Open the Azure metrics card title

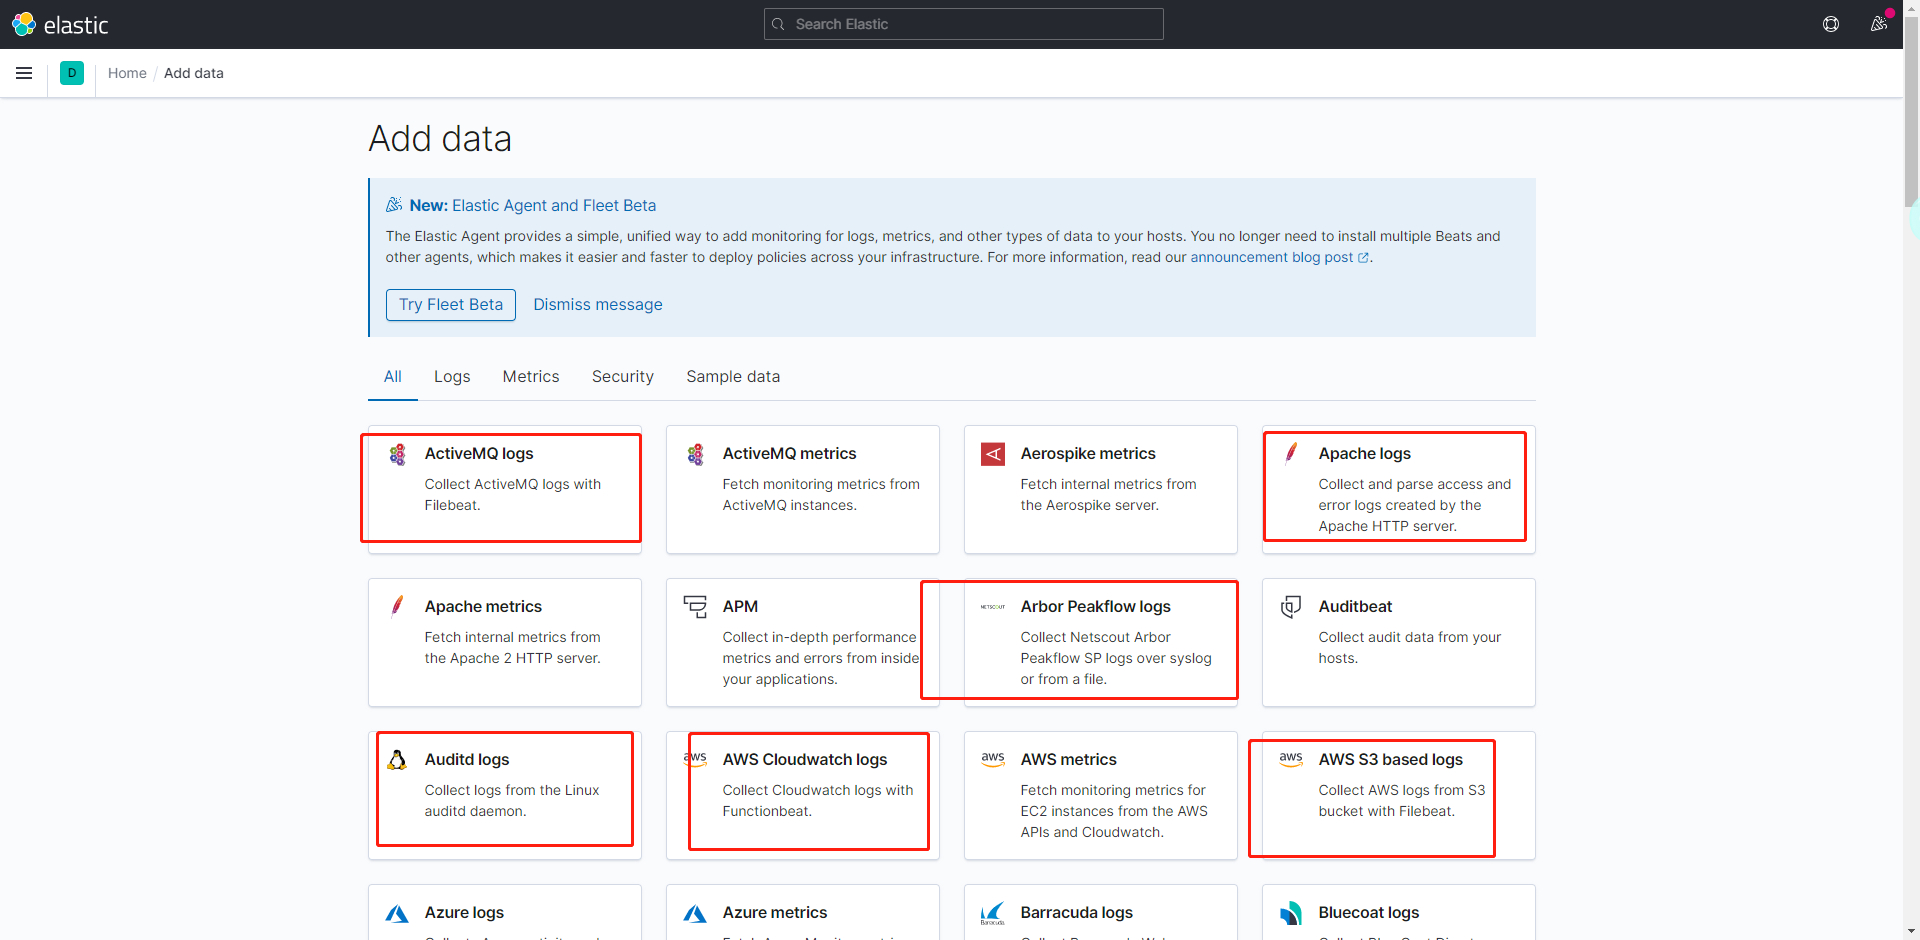[x=775, y=912]
